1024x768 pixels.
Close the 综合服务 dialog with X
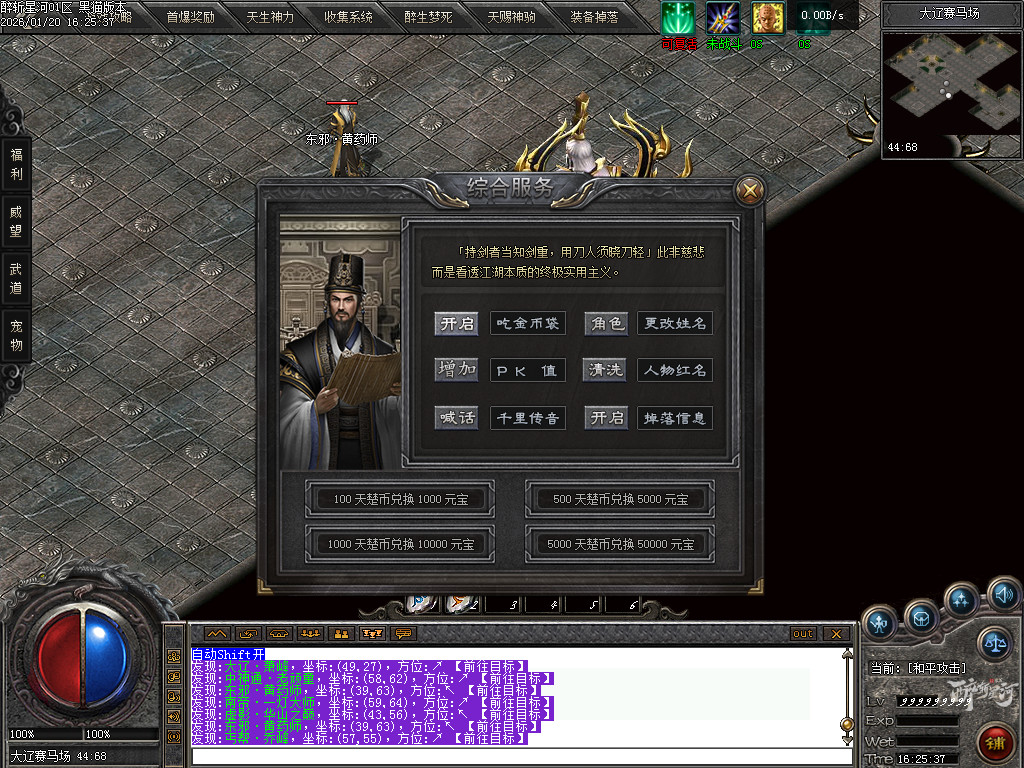tap(749, 189)
